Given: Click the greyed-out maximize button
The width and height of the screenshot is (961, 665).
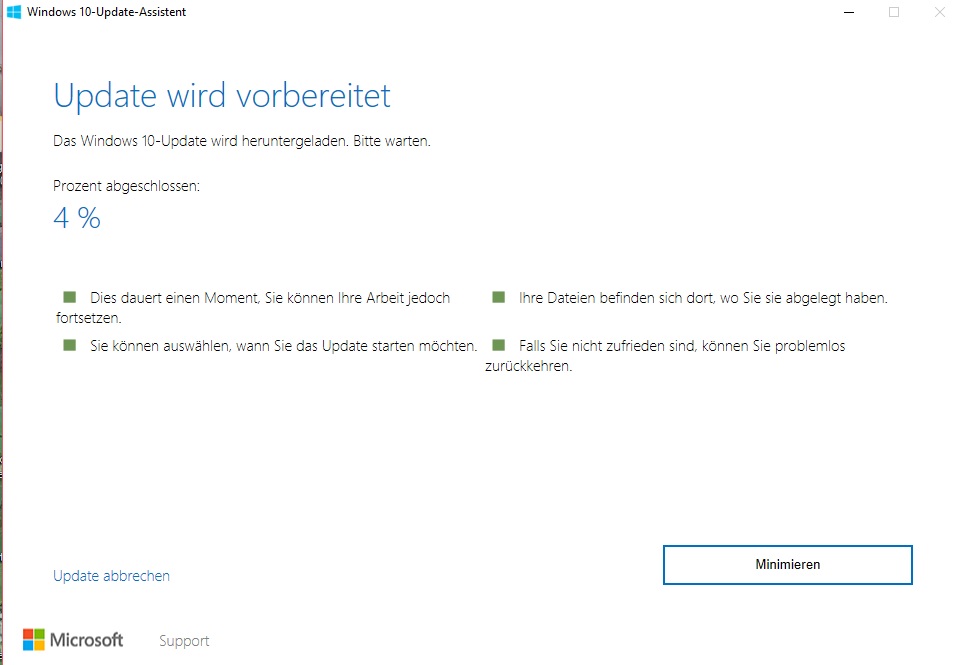Looking at the screenshot, I should tap(894, 12).
